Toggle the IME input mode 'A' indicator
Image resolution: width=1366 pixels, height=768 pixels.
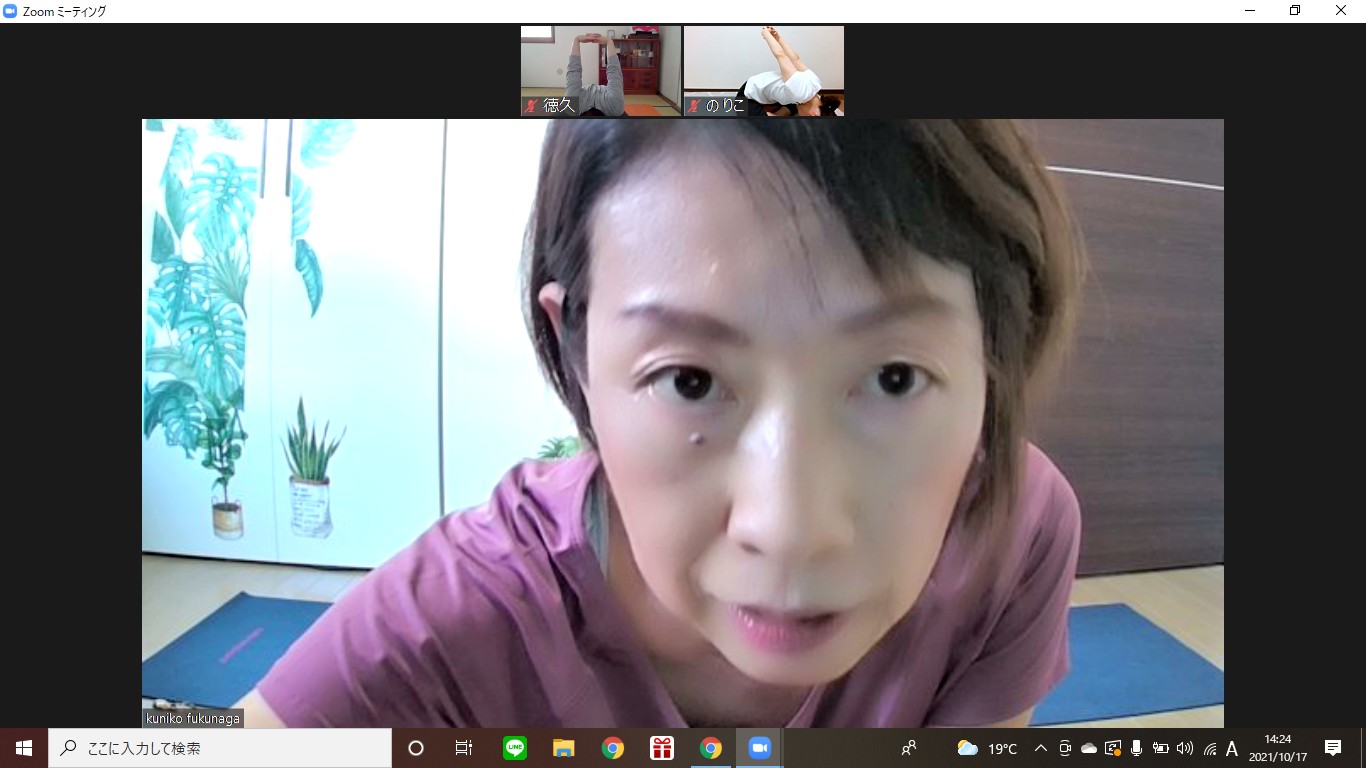coord(1232,748)
